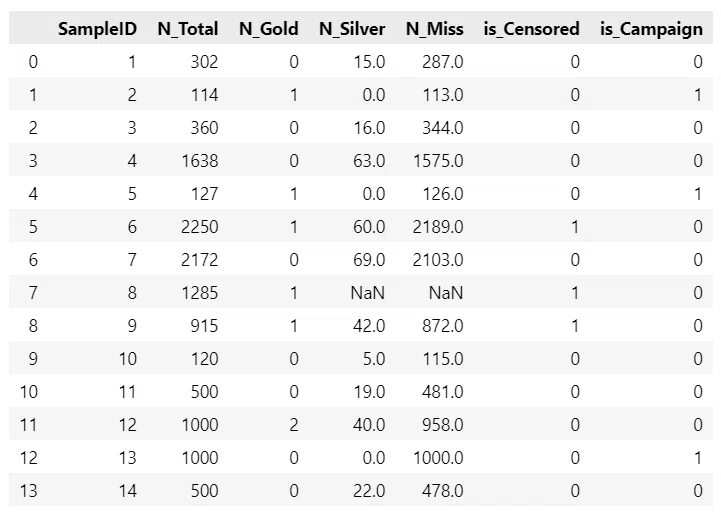
Task: Click N_Total value 302
Action: click(x=204, y=62)
